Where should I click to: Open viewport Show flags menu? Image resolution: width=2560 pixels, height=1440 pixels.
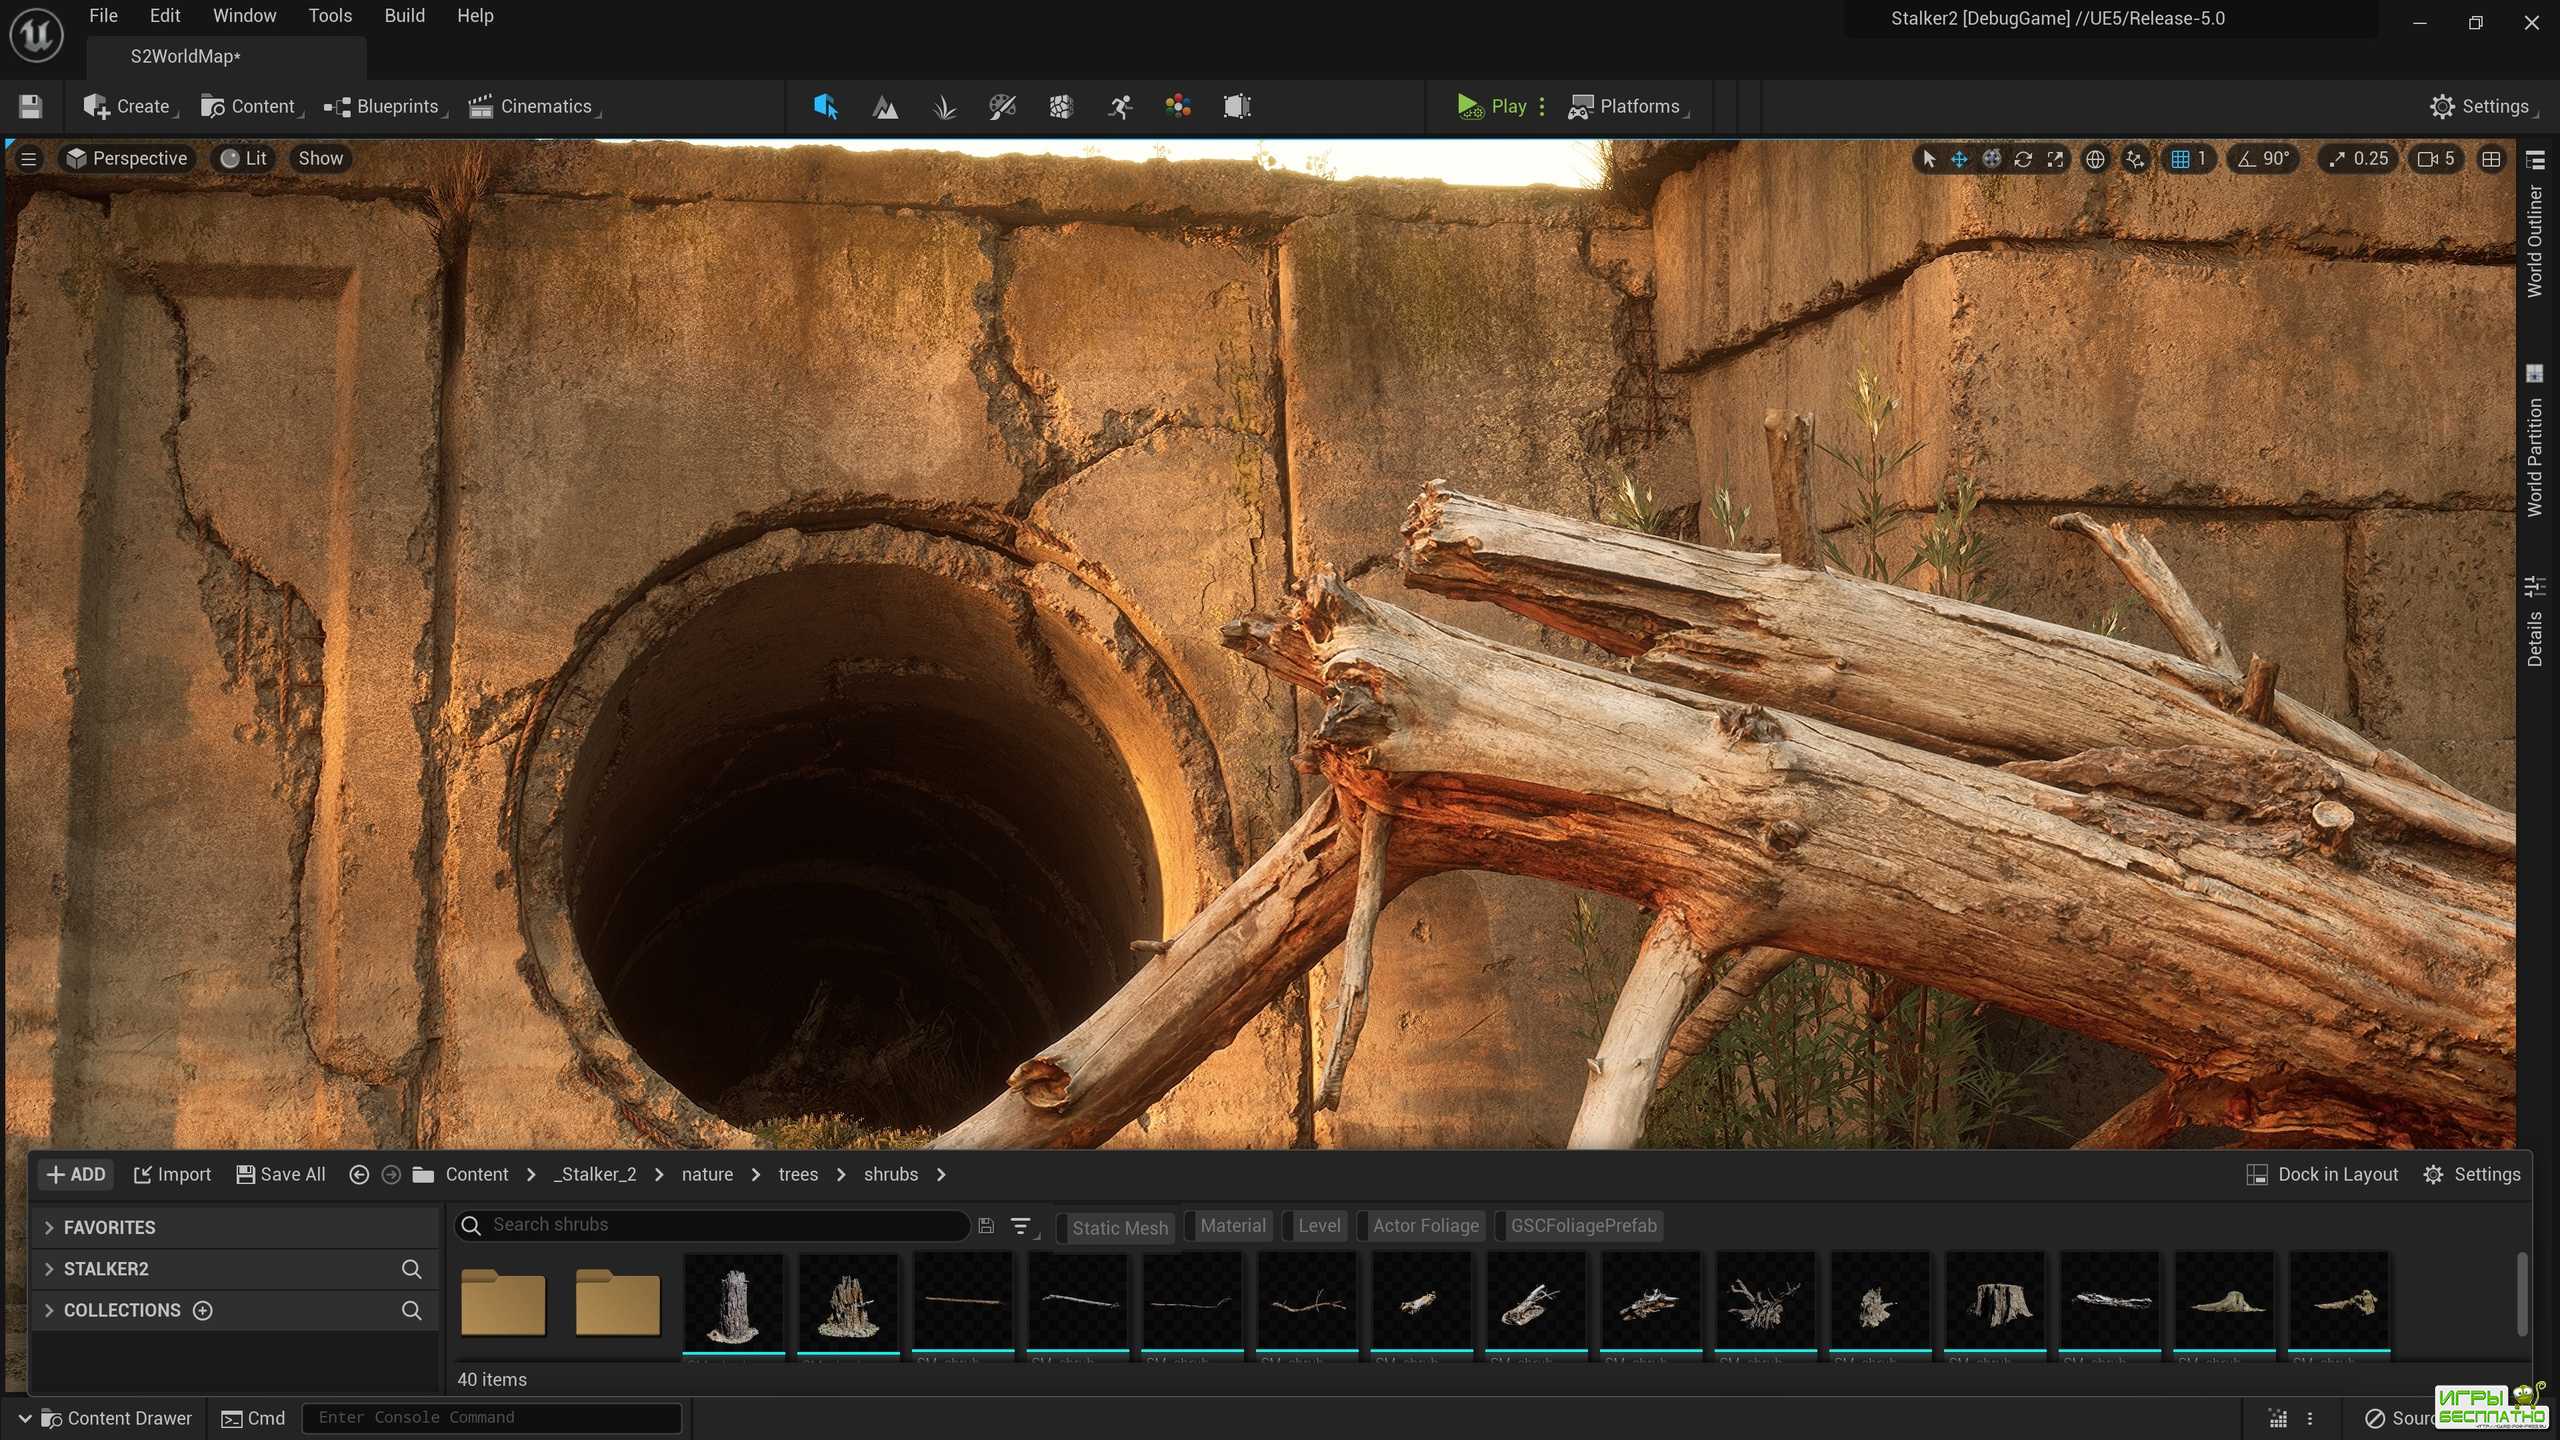(x=320, y=159)
